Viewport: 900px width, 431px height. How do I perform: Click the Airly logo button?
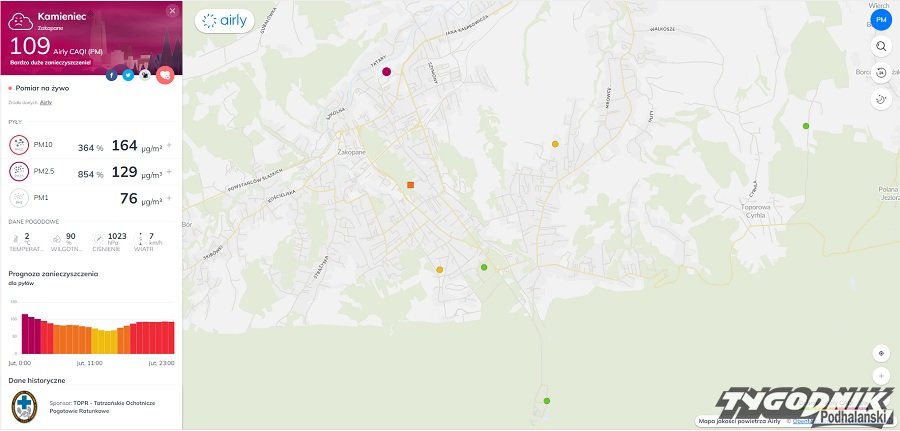click(223, 21)
